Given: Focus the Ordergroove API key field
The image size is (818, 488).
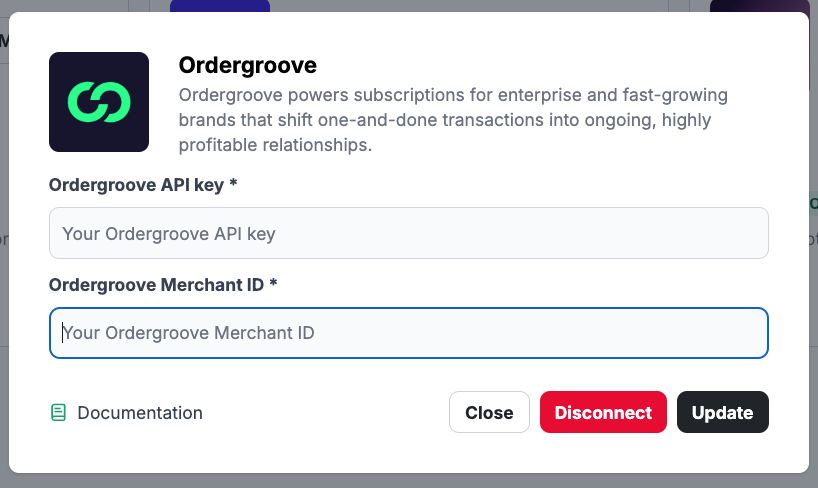Looking at the screenshot, I should [408, 234].
